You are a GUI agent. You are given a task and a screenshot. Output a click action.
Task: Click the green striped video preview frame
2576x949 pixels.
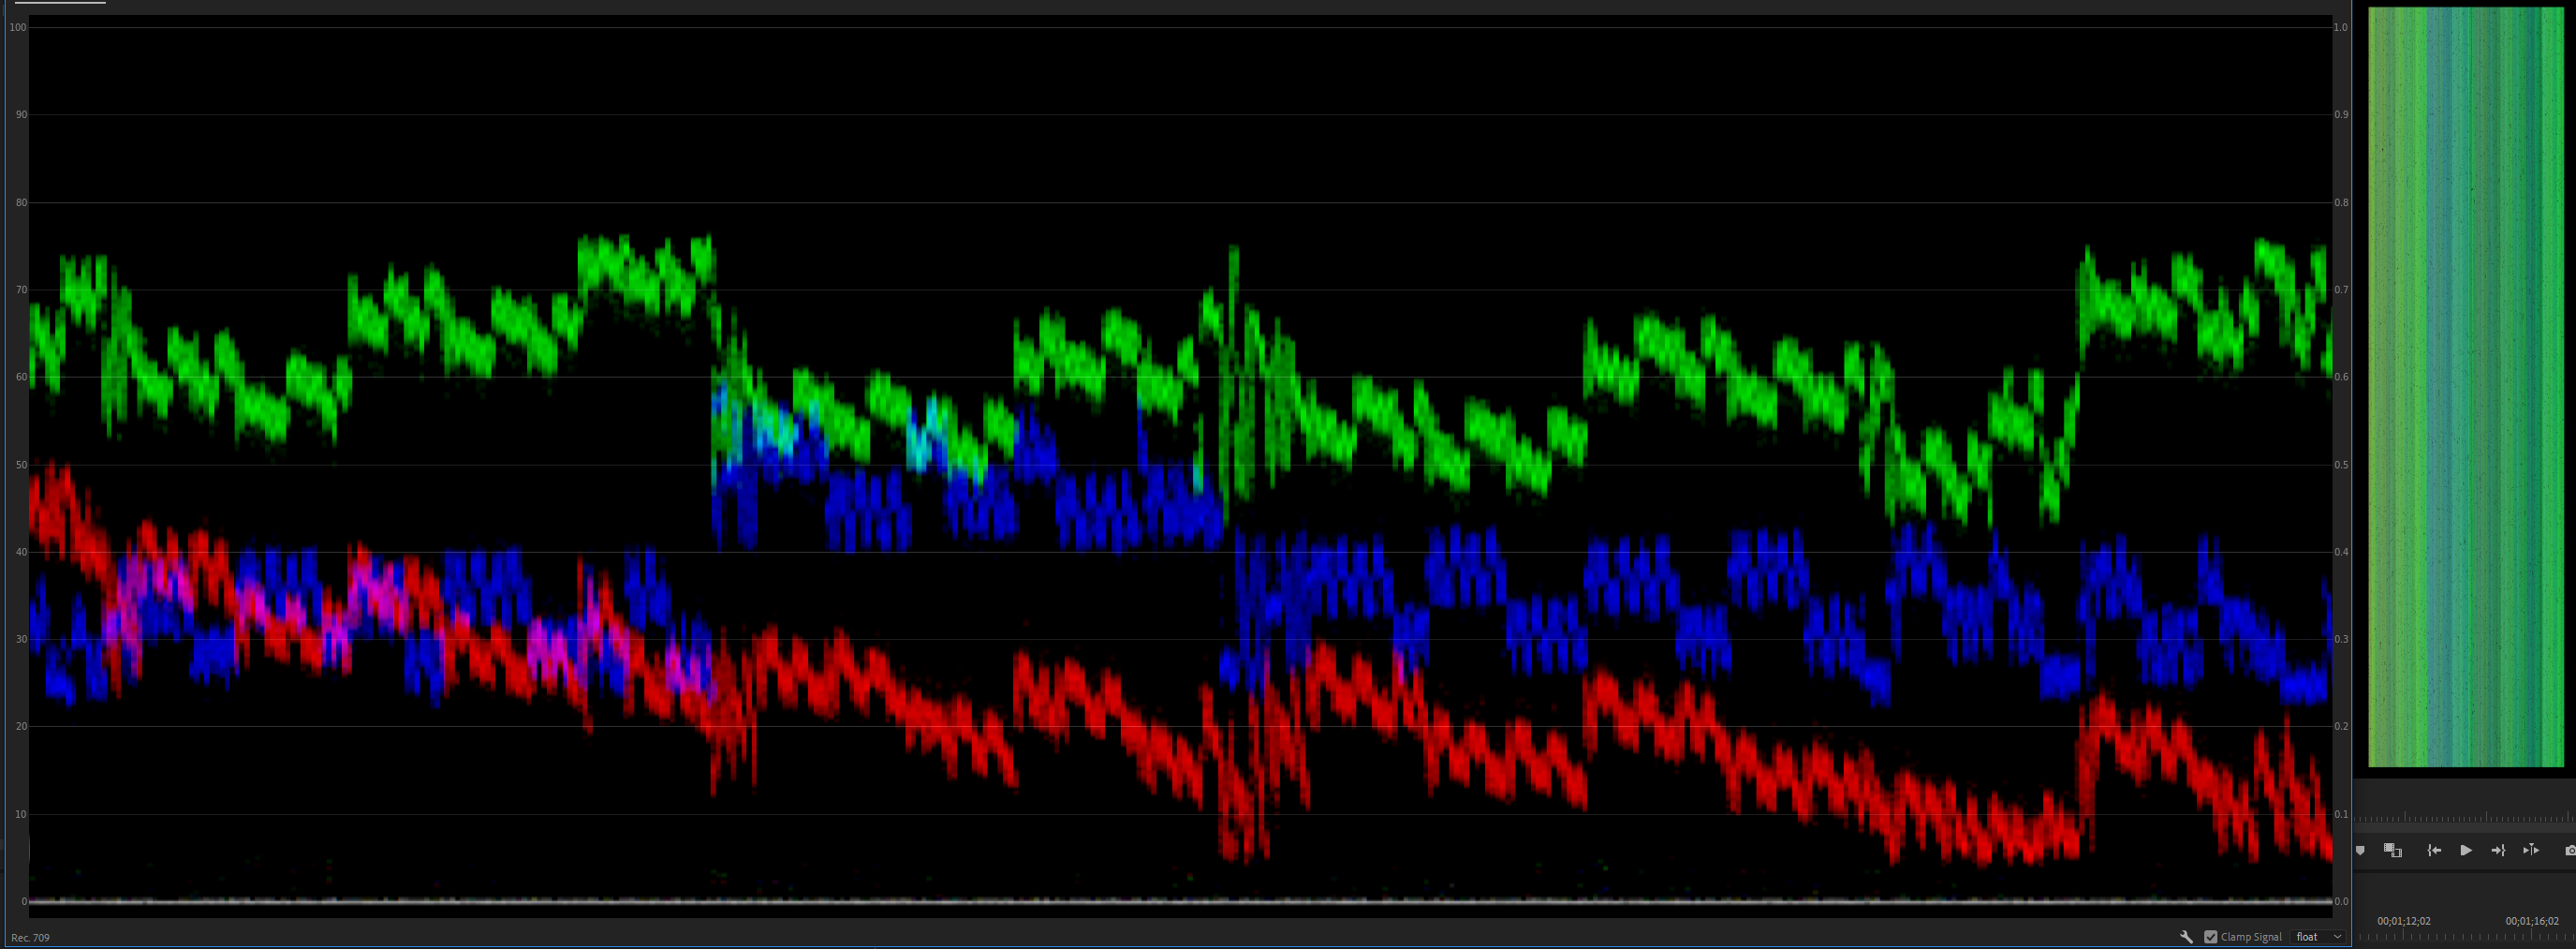tap(2466, 387)
